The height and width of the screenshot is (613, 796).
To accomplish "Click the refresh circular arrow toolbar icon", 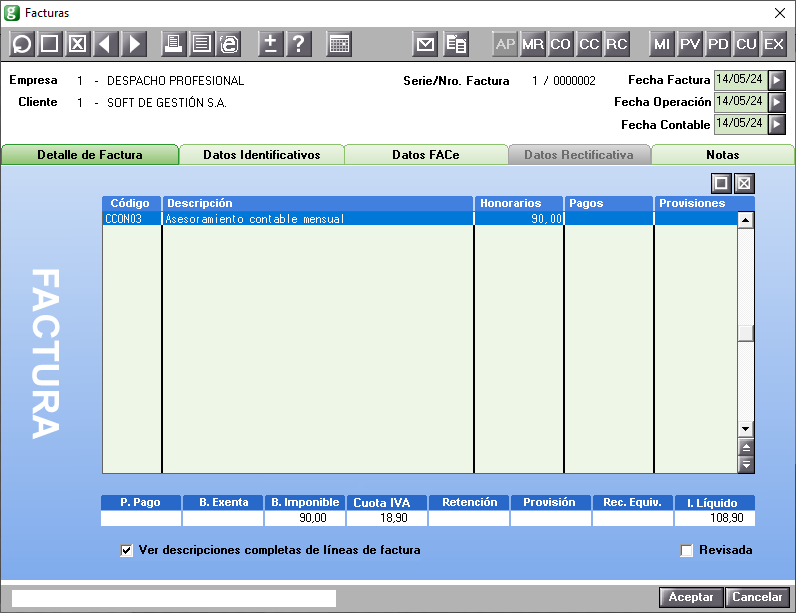I will pyautogui.click(x=21, y=44).
